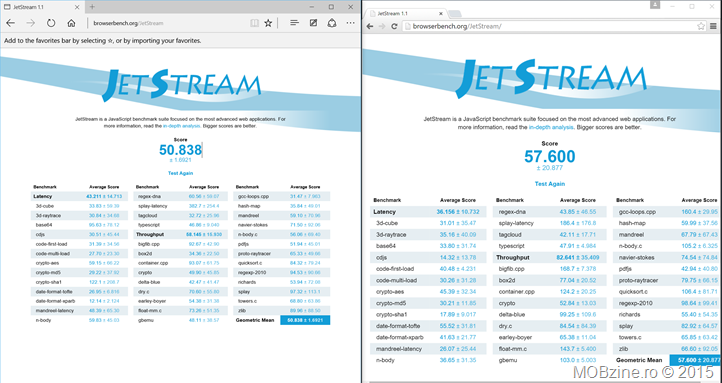This screenshot has width=722, height=383.
Task: Bookmark page with Chrome star icon
Action: [x=700, y=26]
